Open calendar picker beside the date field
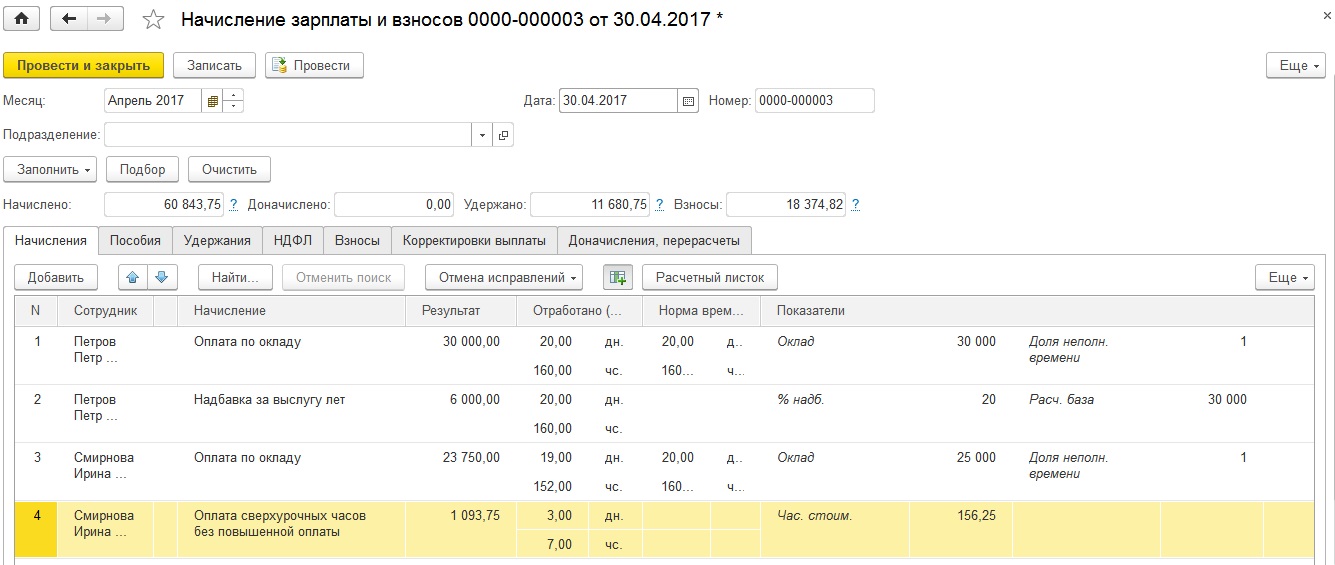 (x=688, y=101)
